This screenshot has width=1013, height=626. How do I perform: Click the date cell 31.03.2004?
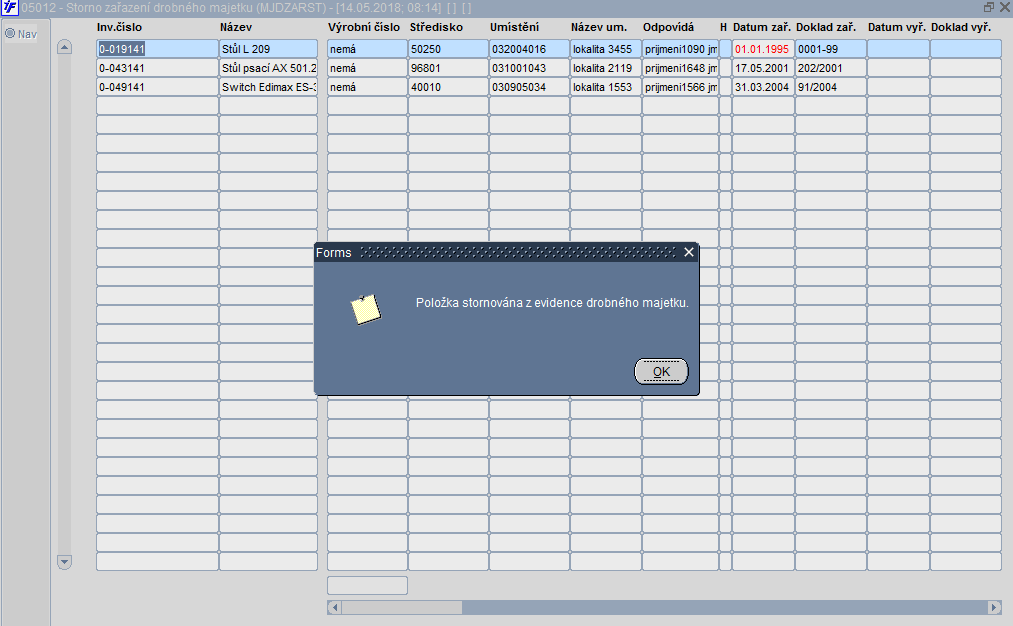(763, 87)
